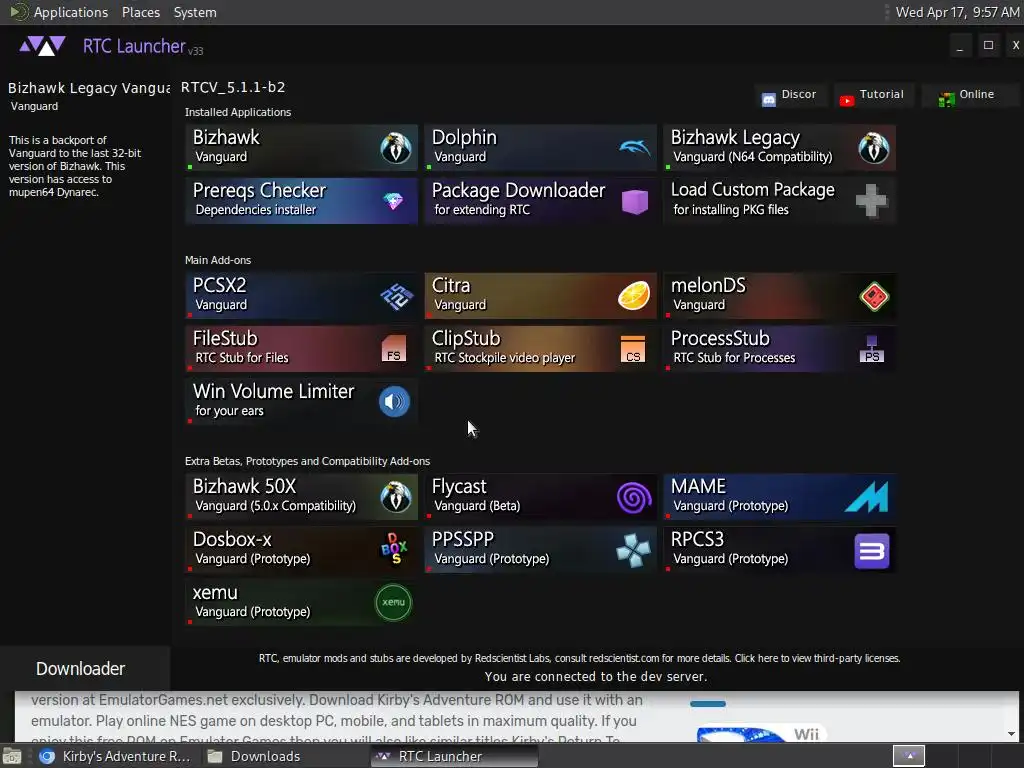
Task: Click 'Dependencies installer' subtitle text
Action: pyautogui.click(x=255, y=210)
